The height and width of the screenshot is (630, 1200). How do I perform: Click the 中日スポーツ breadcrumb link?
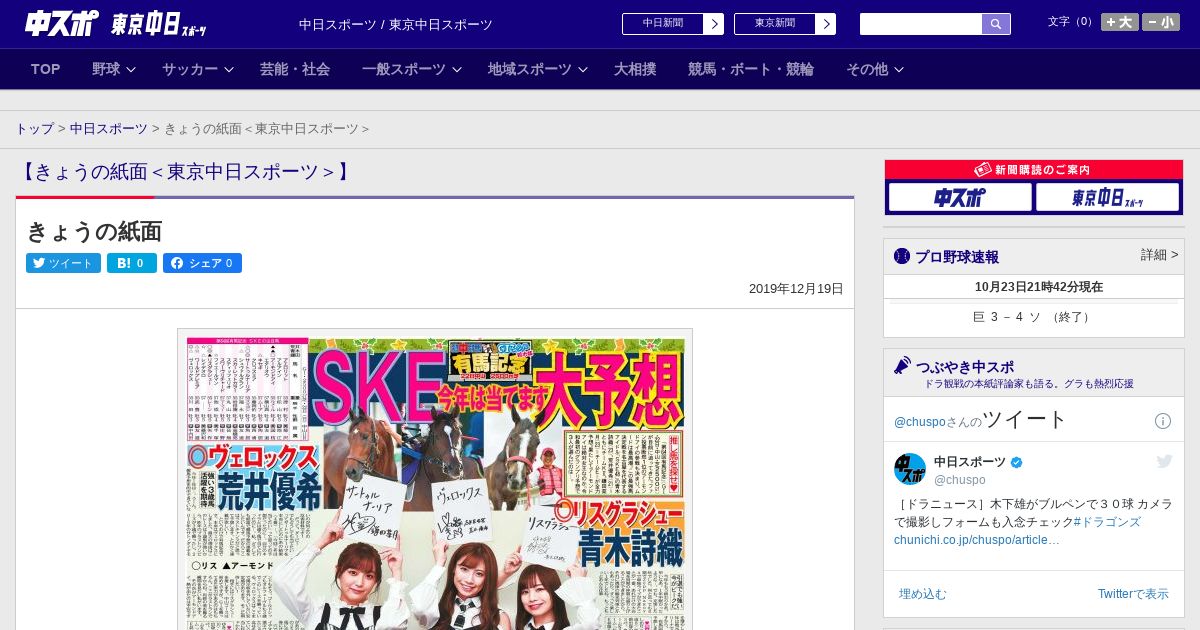click(x=109, y=129)
